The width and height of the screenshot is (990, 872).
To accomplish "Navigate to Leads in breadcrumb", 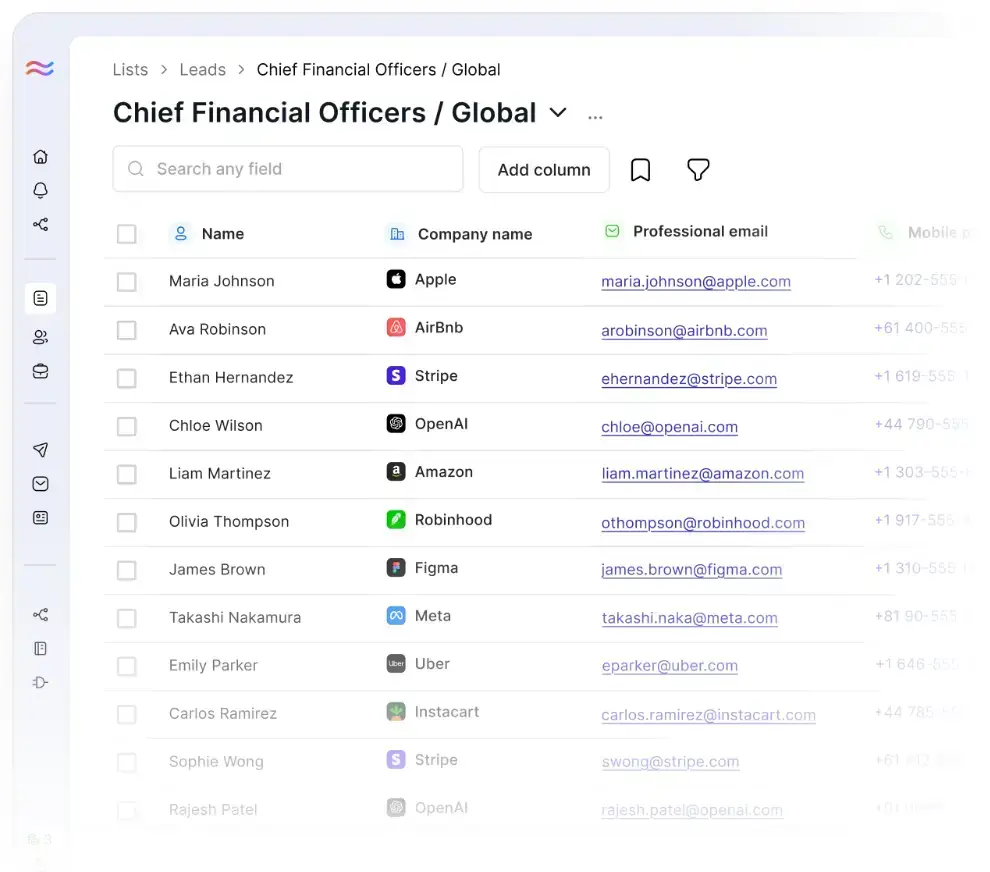I will [202, 70].
